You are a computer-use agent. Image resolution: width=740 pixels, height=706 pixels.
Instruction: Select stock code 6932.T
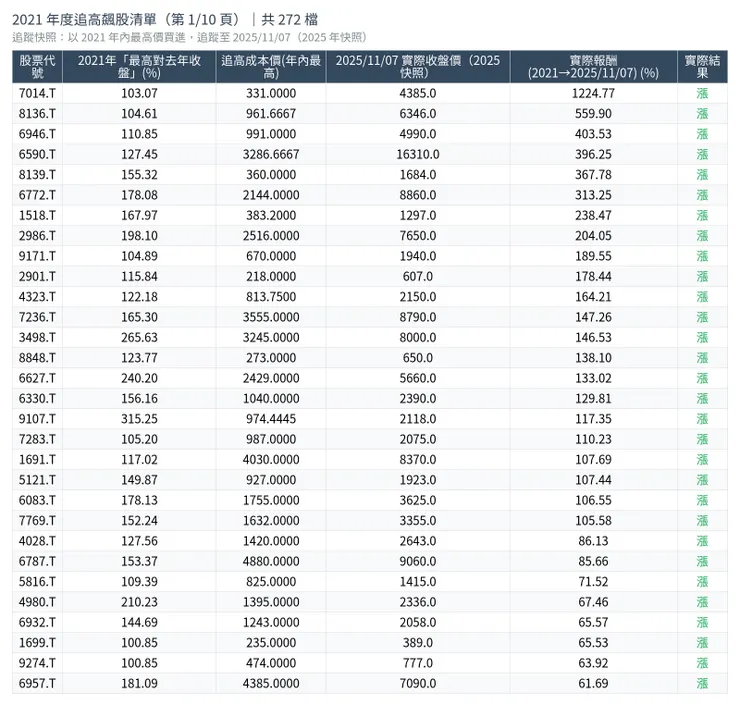point(37,622)
